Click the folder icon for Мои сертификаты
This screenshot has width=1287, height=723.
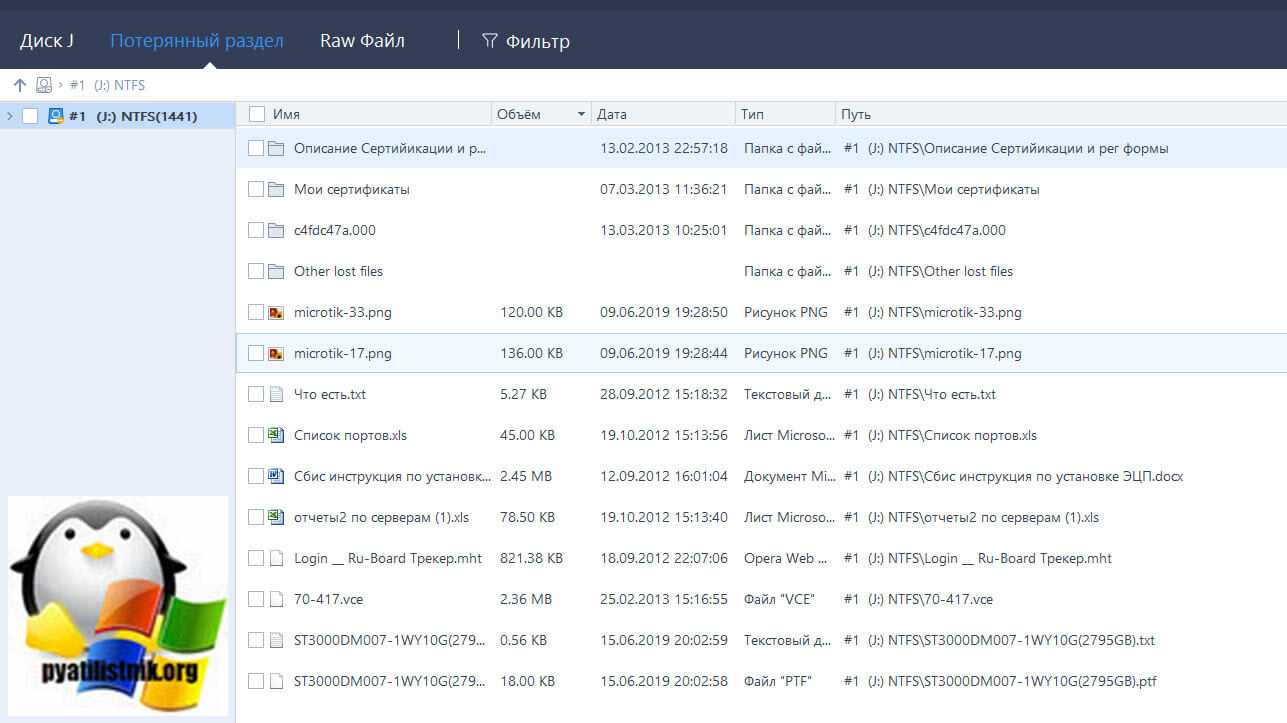277,189
